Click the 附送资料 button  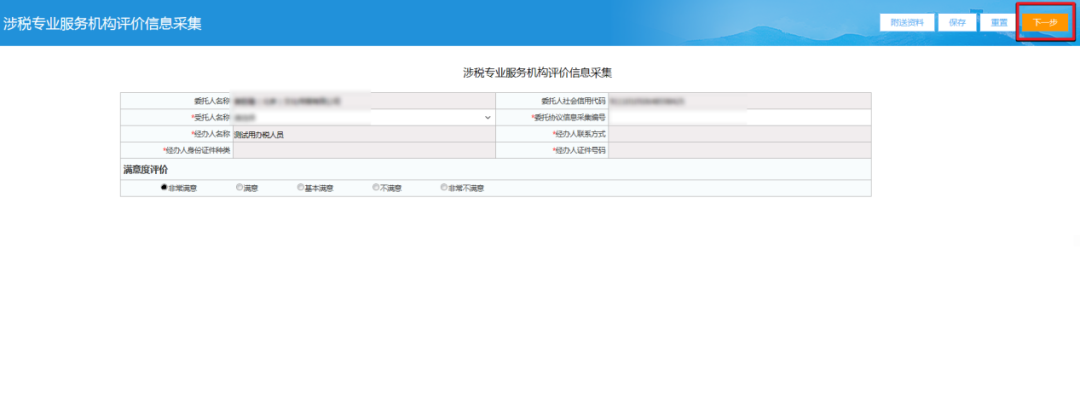906,22
